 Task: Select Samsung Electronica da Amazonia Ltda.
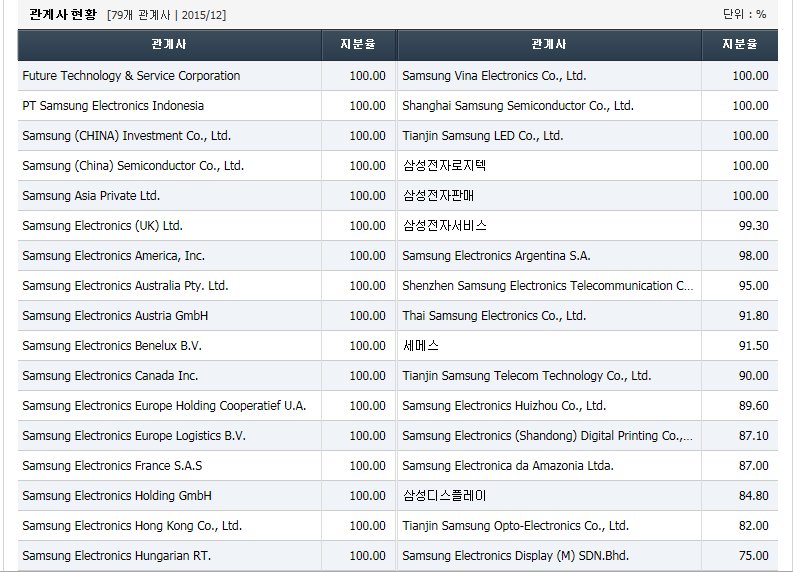click(x=508, y=466)
